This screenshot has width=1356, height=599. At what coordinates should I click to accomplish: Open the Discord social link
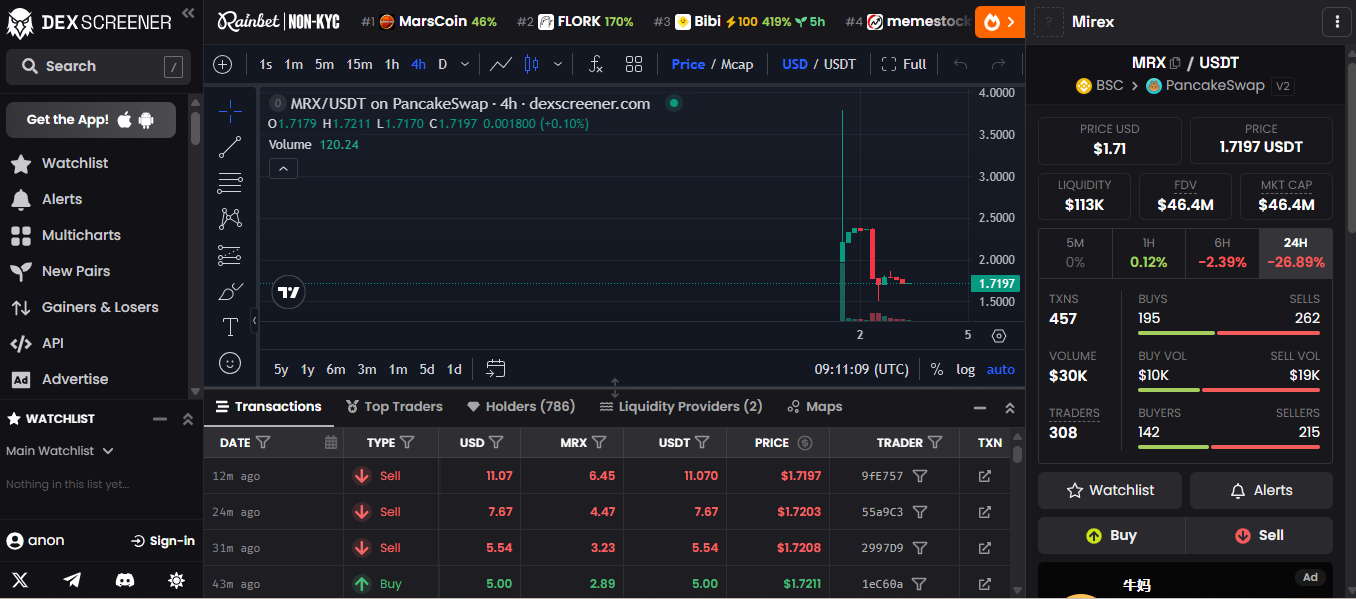click(125, 580)
